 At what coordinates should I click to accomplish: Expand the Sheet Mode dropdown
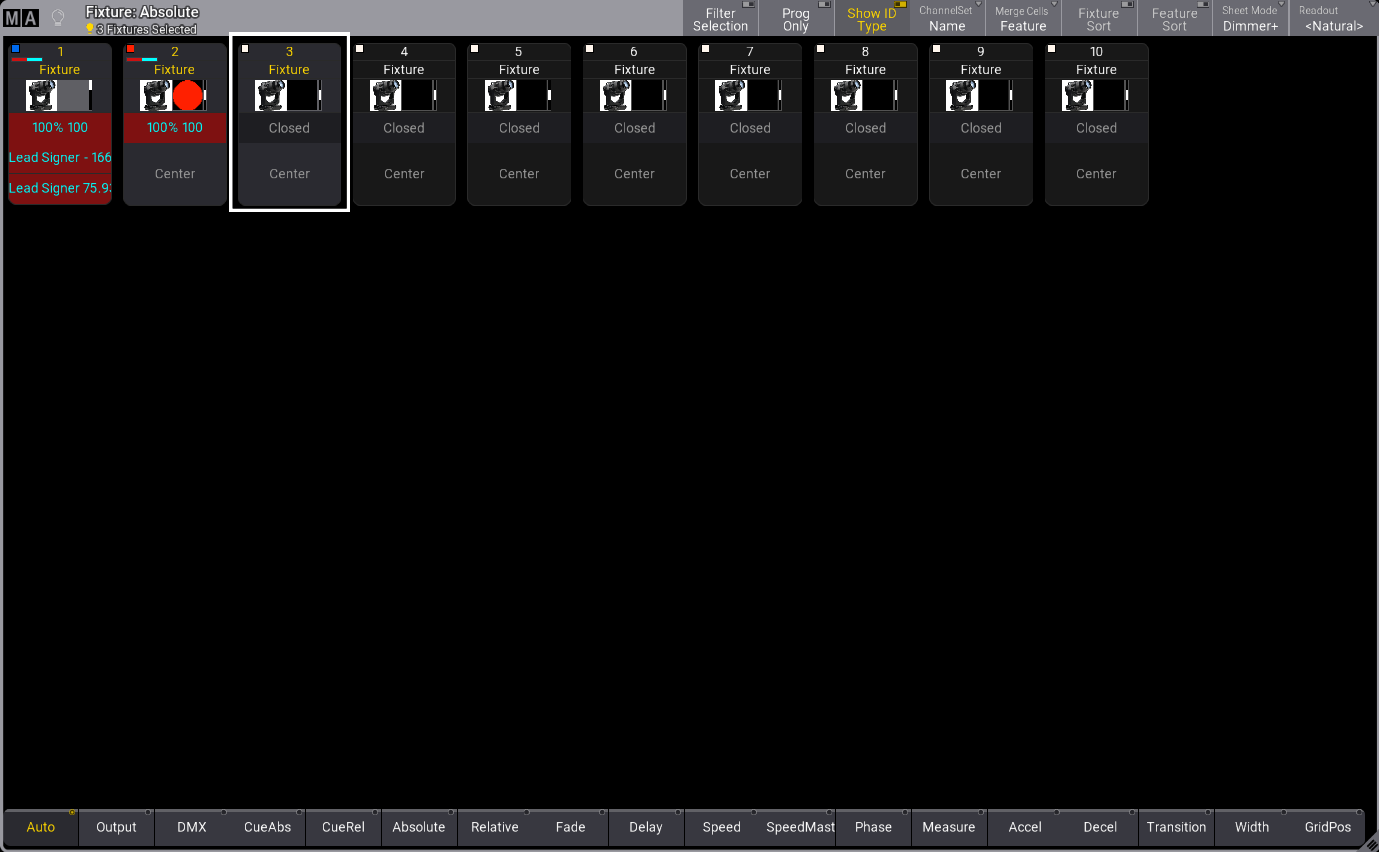1250,19
